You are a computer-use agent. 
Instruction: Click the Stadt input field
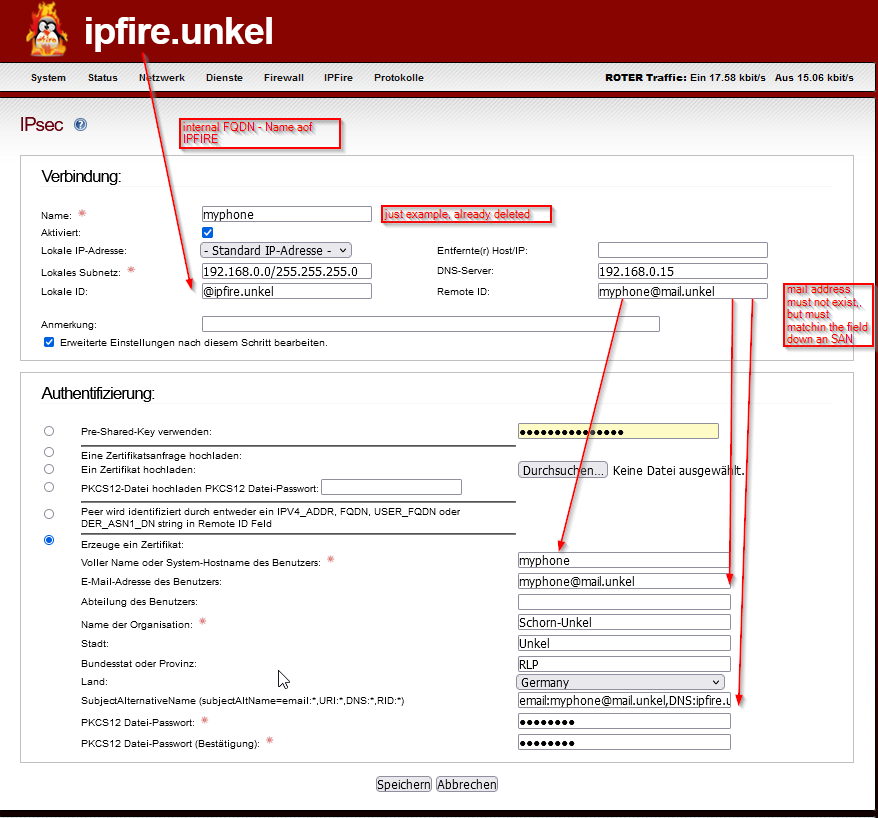624,643
